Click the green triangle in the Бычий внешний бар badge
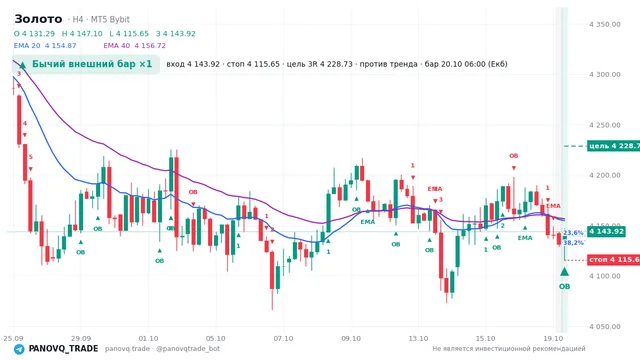The image size is (640, 360). 23,65
